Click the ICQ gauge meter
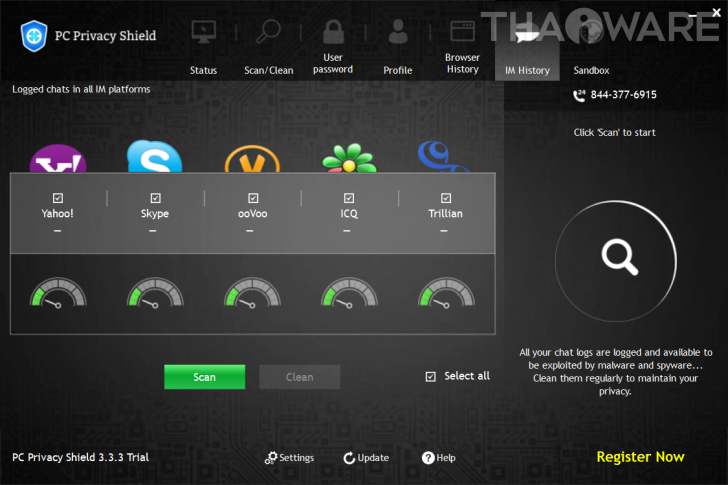This screenshot has width=728, height=485. pyautogui.click(x=349, y=292)
